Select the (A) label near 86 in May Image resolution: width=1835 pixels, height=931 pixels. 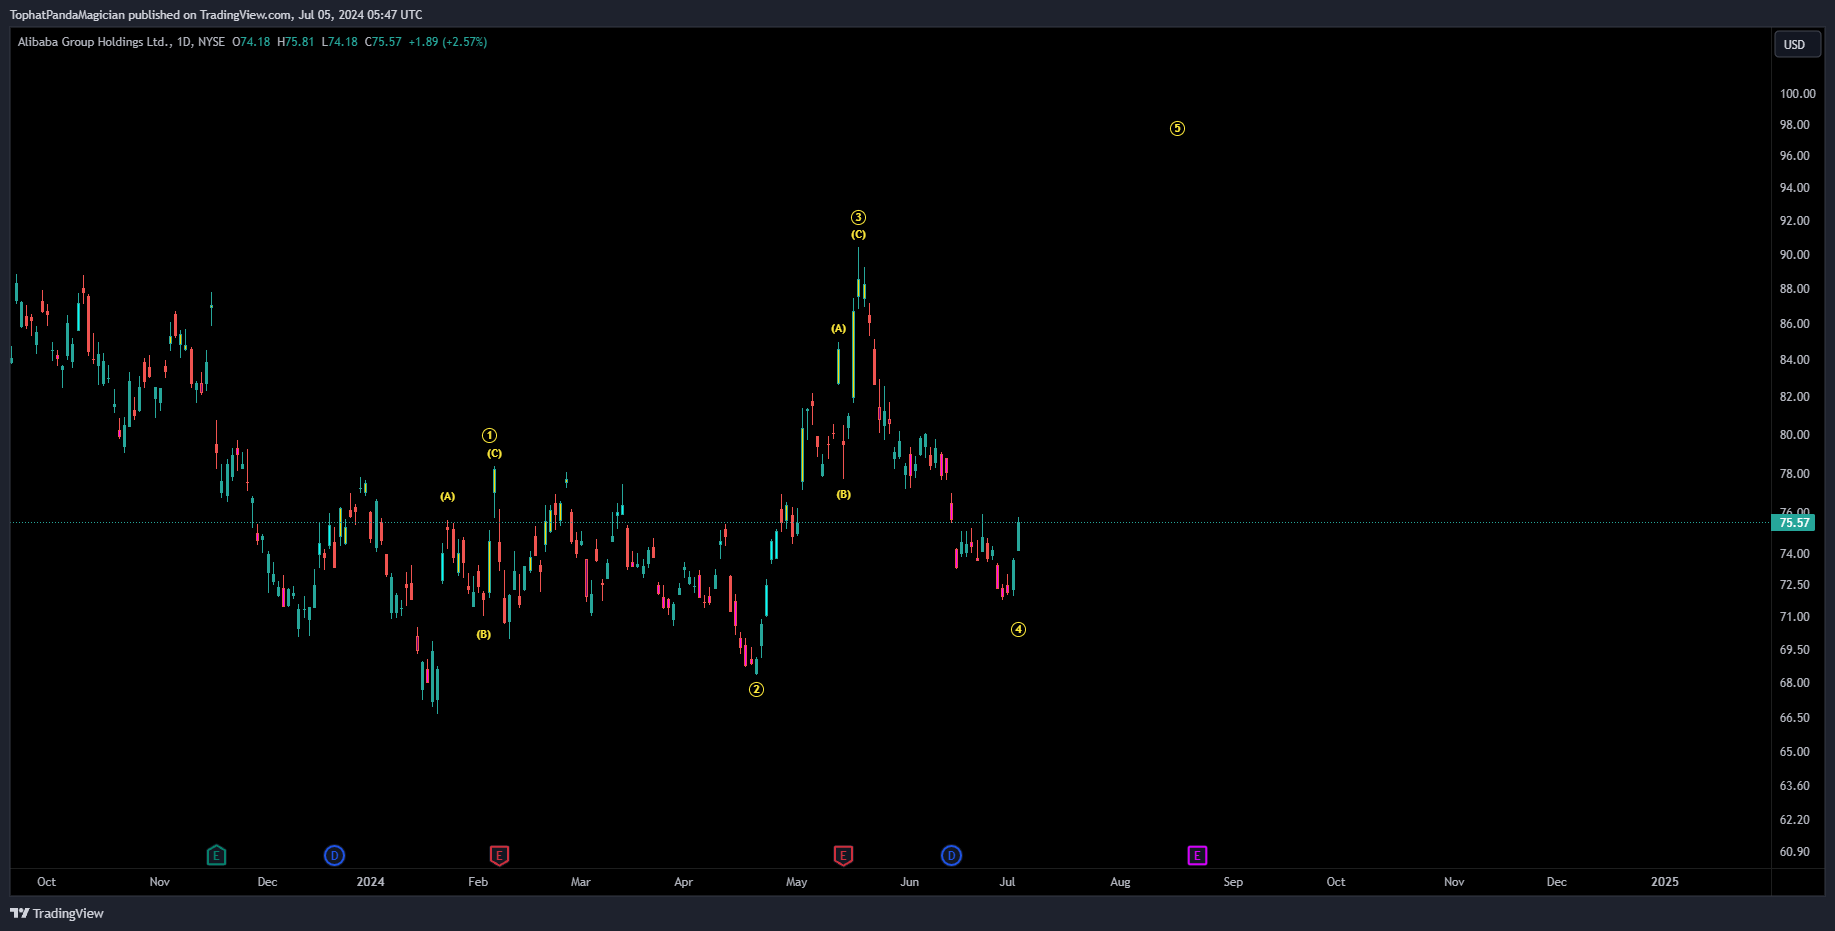[x=838, y=328]
